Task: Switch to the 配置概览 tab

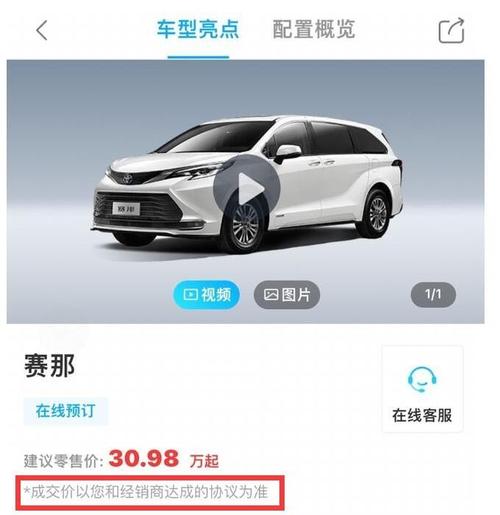Action: (x=314, y=29)
